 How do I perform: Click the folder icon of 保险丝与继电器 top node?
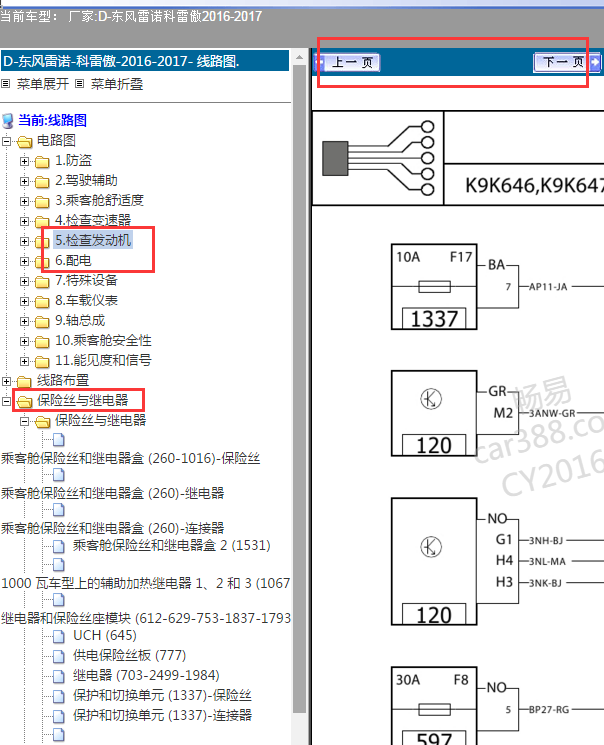(x=25, y=401)
